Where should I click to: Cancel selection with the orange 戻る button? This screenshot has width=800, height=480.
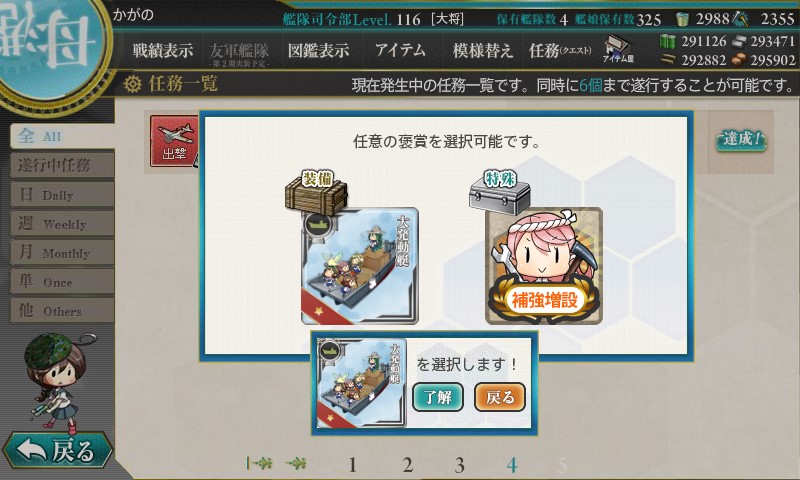499,397
